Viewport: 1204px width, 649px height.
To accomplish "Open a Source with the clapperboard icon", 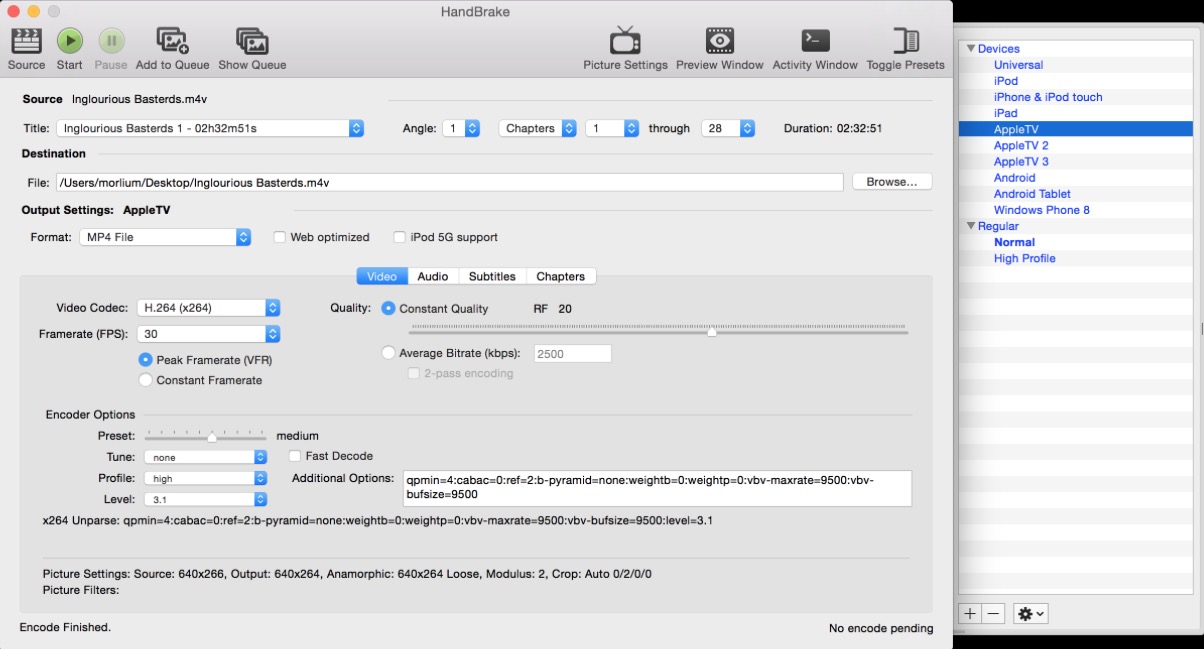I will 26,41.
